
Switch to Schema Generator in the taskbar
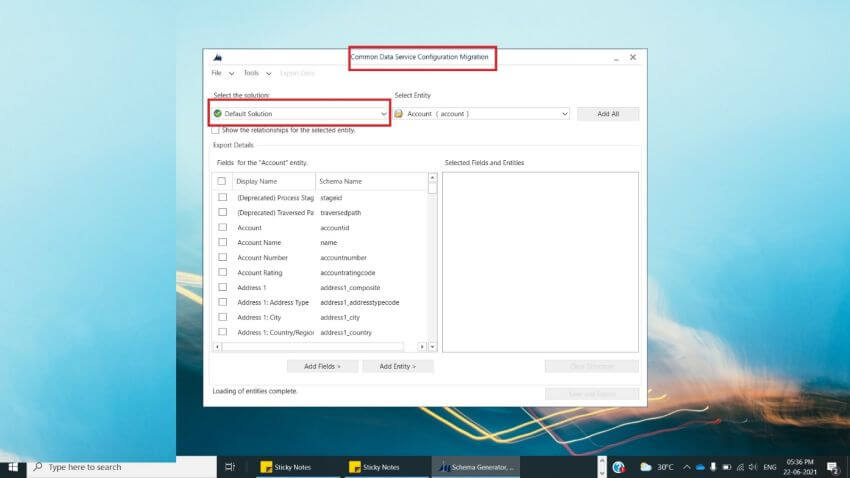click(x=476, y=467)
